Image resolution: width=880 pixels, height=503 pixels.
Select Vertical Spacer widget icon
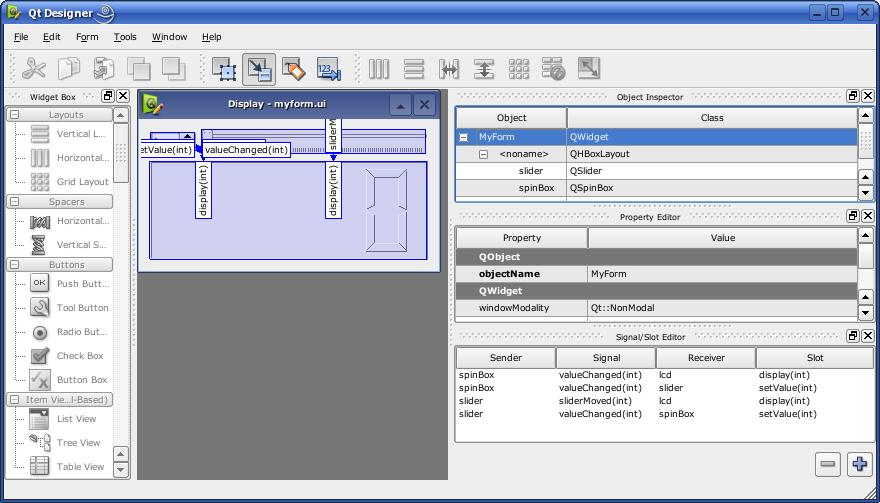coord(40,245)
